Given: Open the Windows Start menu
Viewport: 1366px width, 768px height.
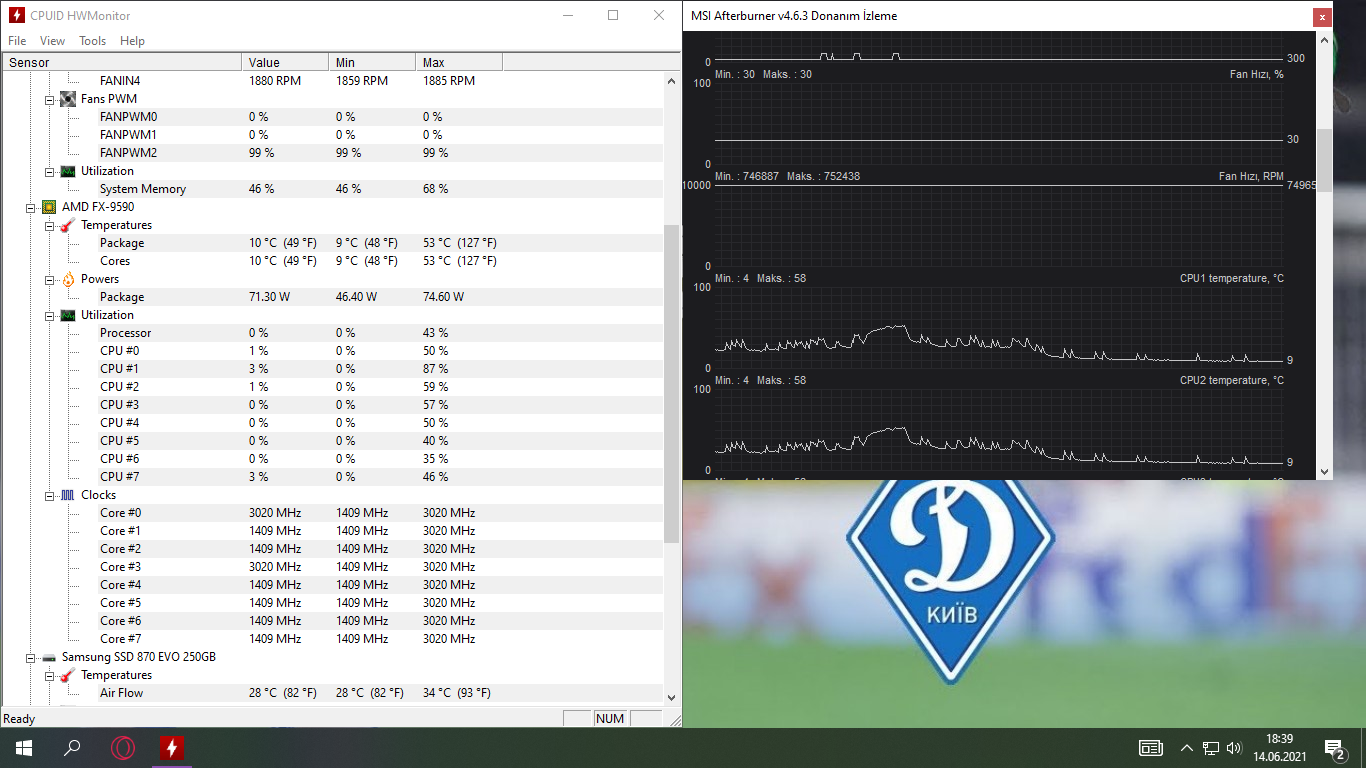Looking at the screenshot, I should (23, 748).
